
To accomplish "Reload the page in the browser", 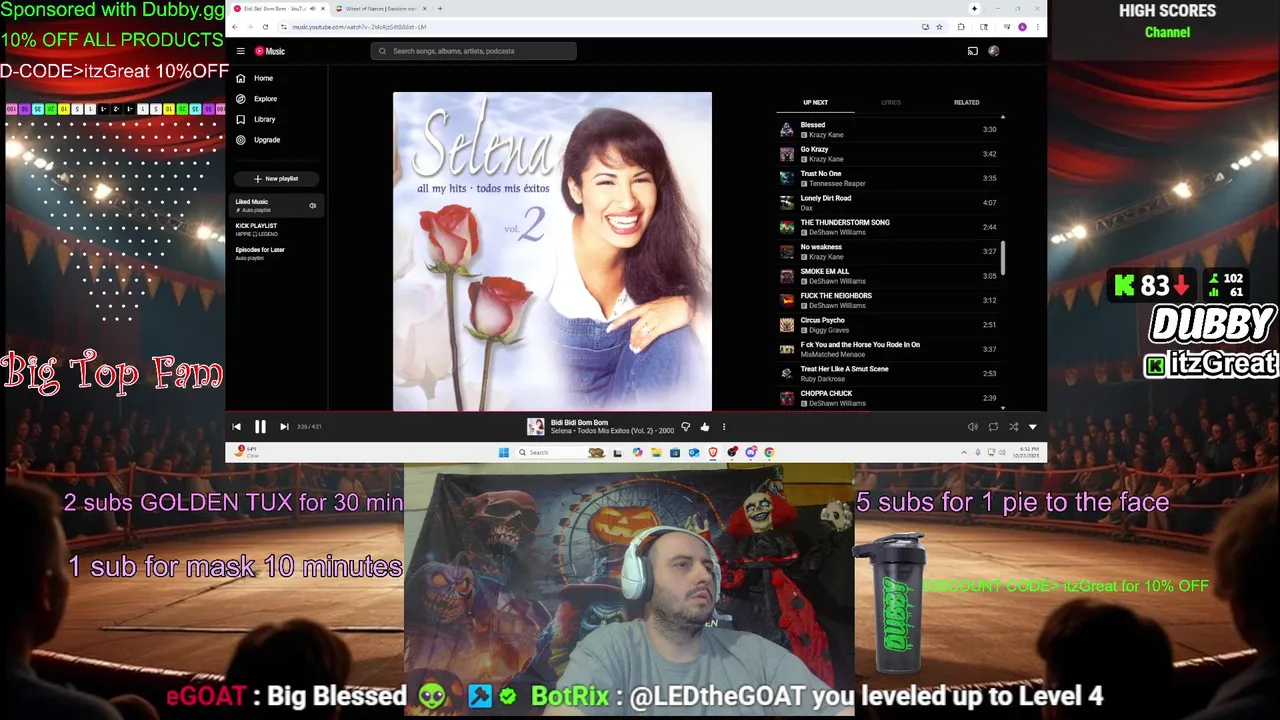I will [x=265, y=27].
